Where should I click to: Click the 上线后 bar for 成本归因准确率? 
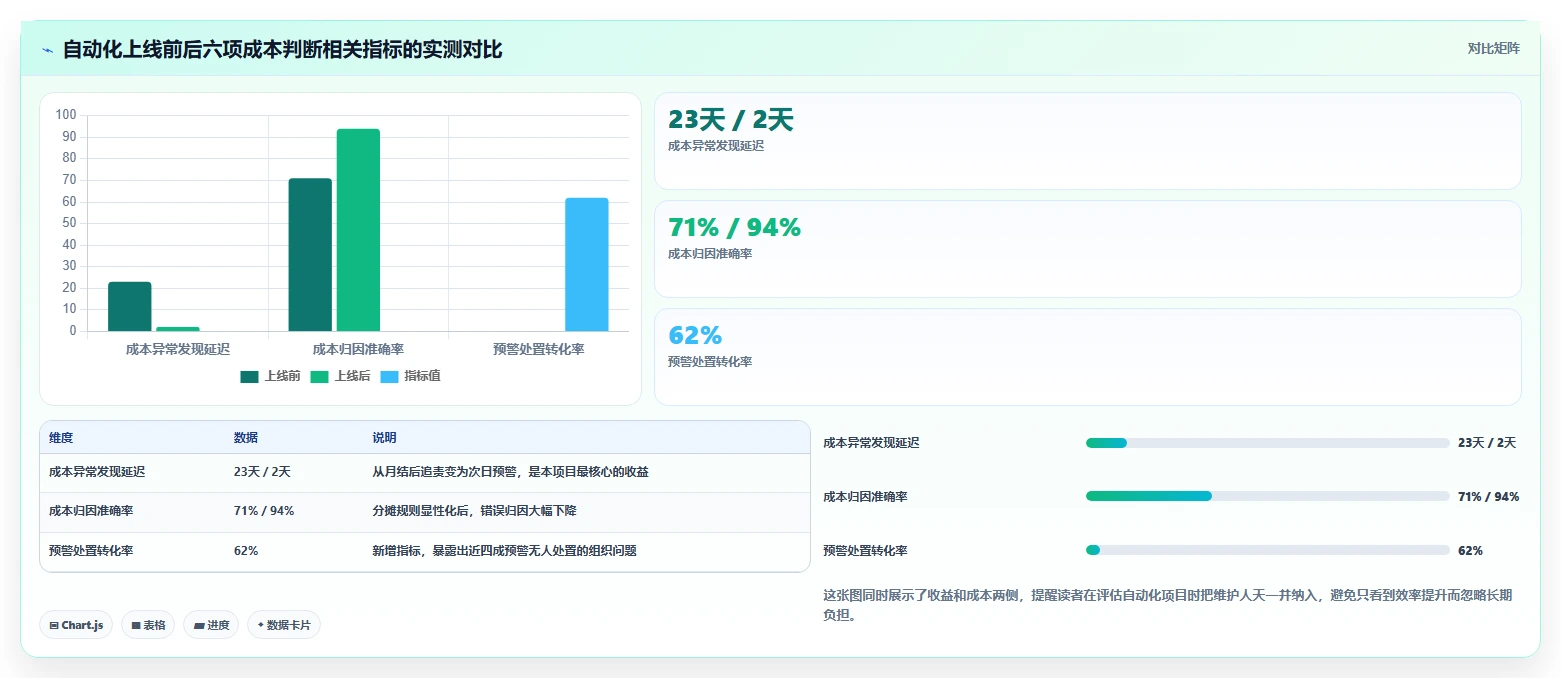[x=358, y=230]
